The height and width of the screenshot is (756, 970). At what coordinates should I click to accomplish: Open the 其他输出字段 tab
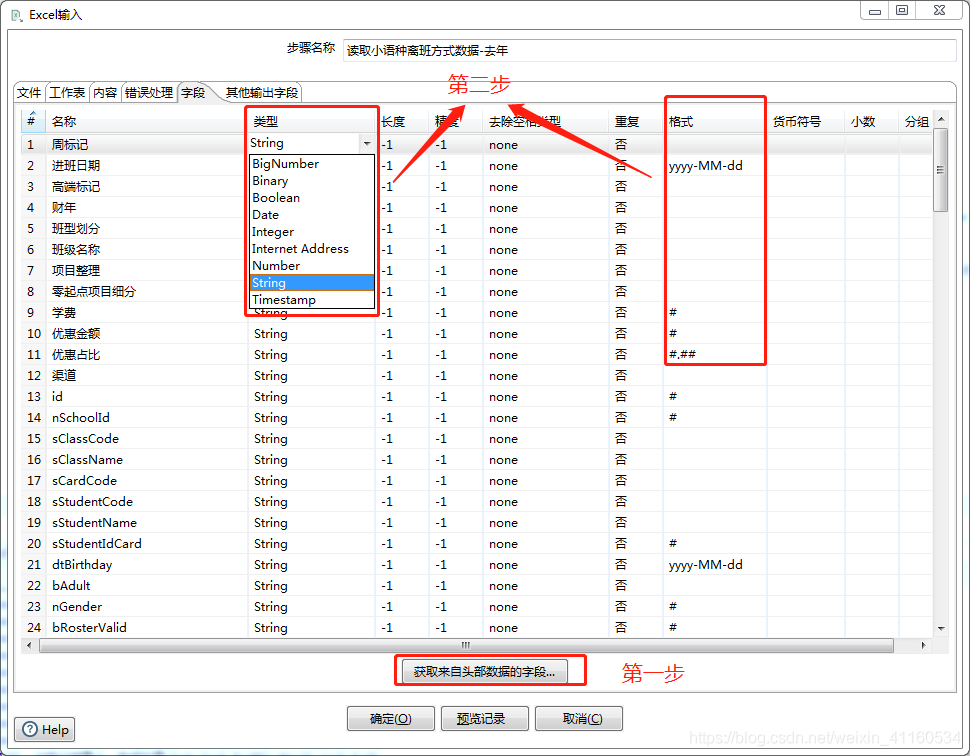coord(262,93)
